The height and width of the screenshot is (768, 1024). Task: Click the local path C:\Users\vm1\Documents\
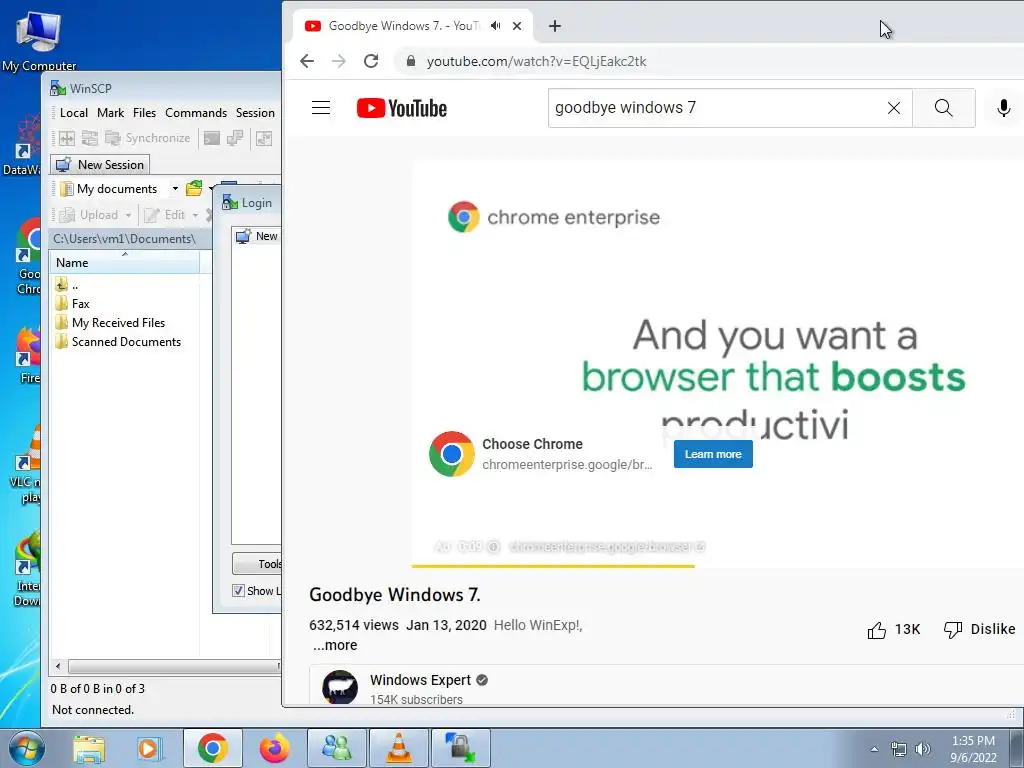pos(125,239)
